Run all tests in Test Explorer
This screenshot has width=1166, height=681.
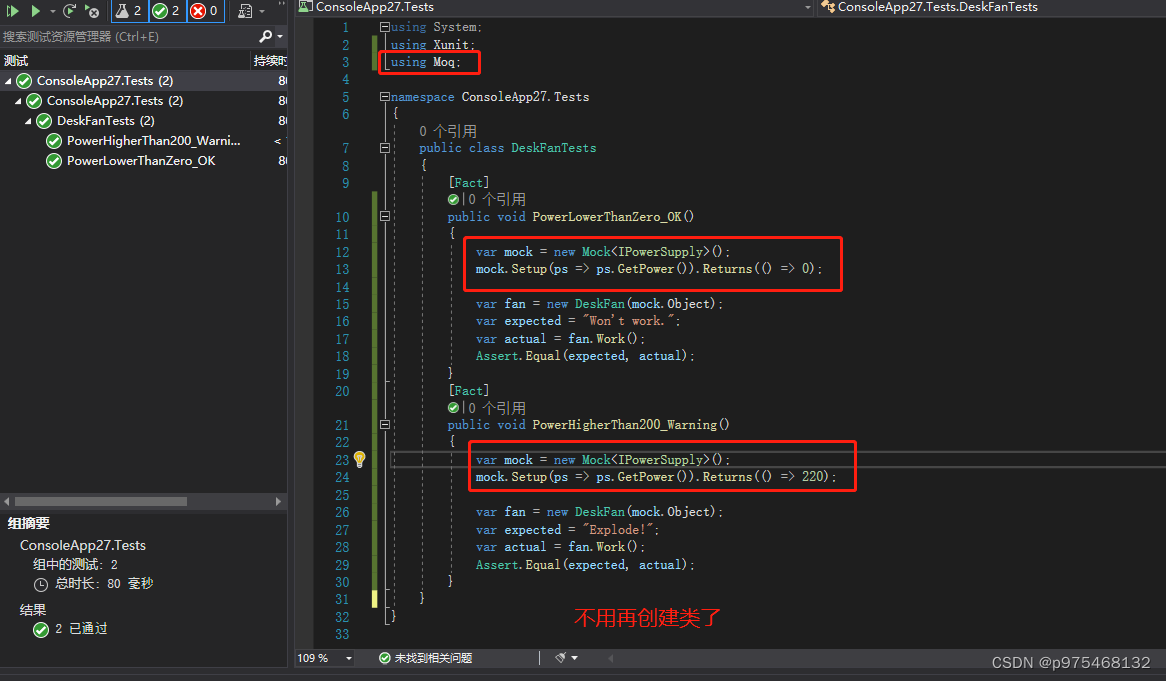pos(13,11)
